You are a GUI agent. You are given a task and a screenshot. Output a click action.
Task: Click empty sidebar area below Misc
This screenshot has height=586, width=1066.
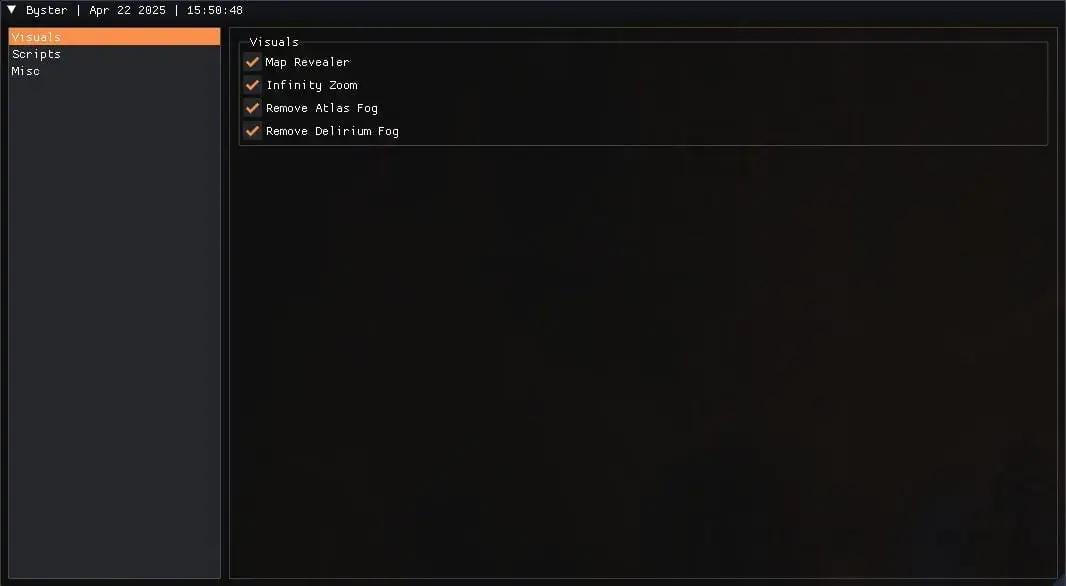[114, 326]
